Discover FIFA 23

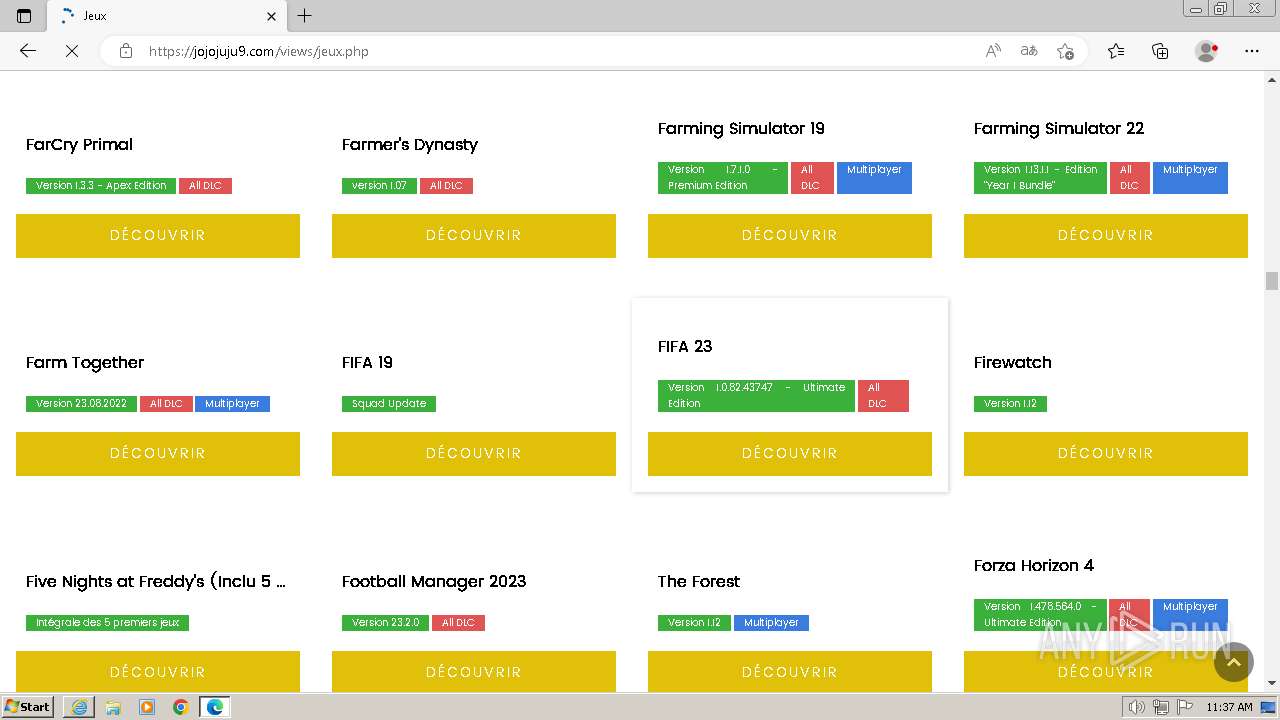(x=790, y=454)
